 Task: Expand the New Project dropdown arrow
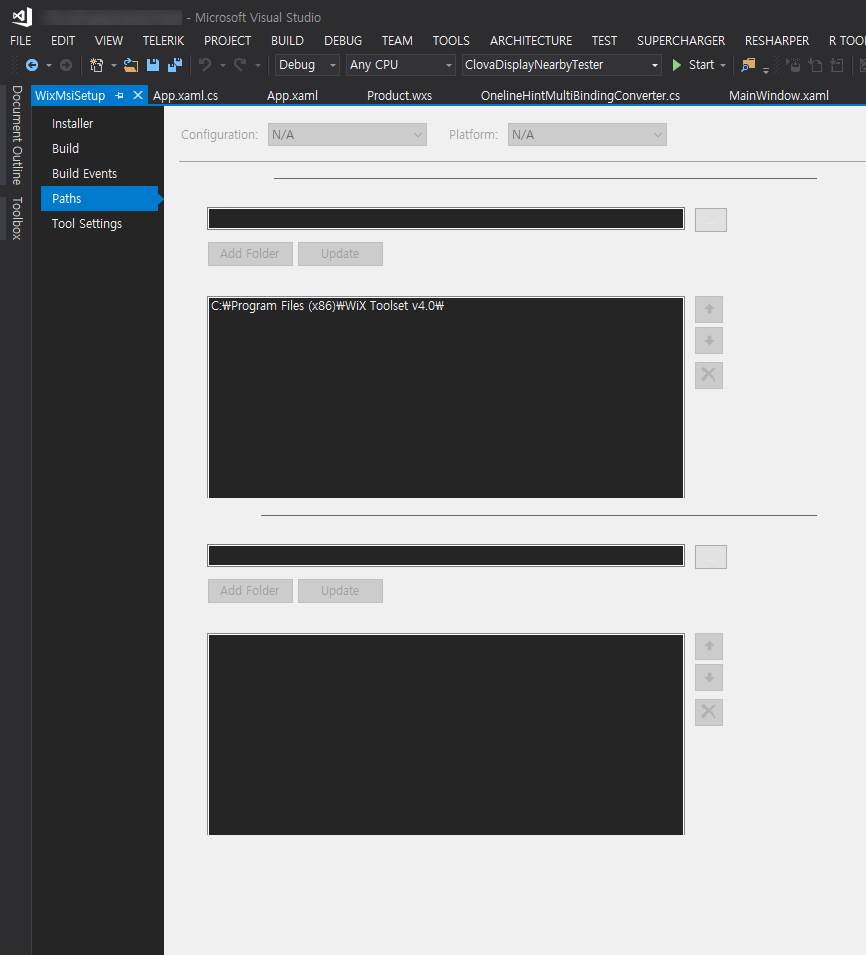click(x=113, y=65)
